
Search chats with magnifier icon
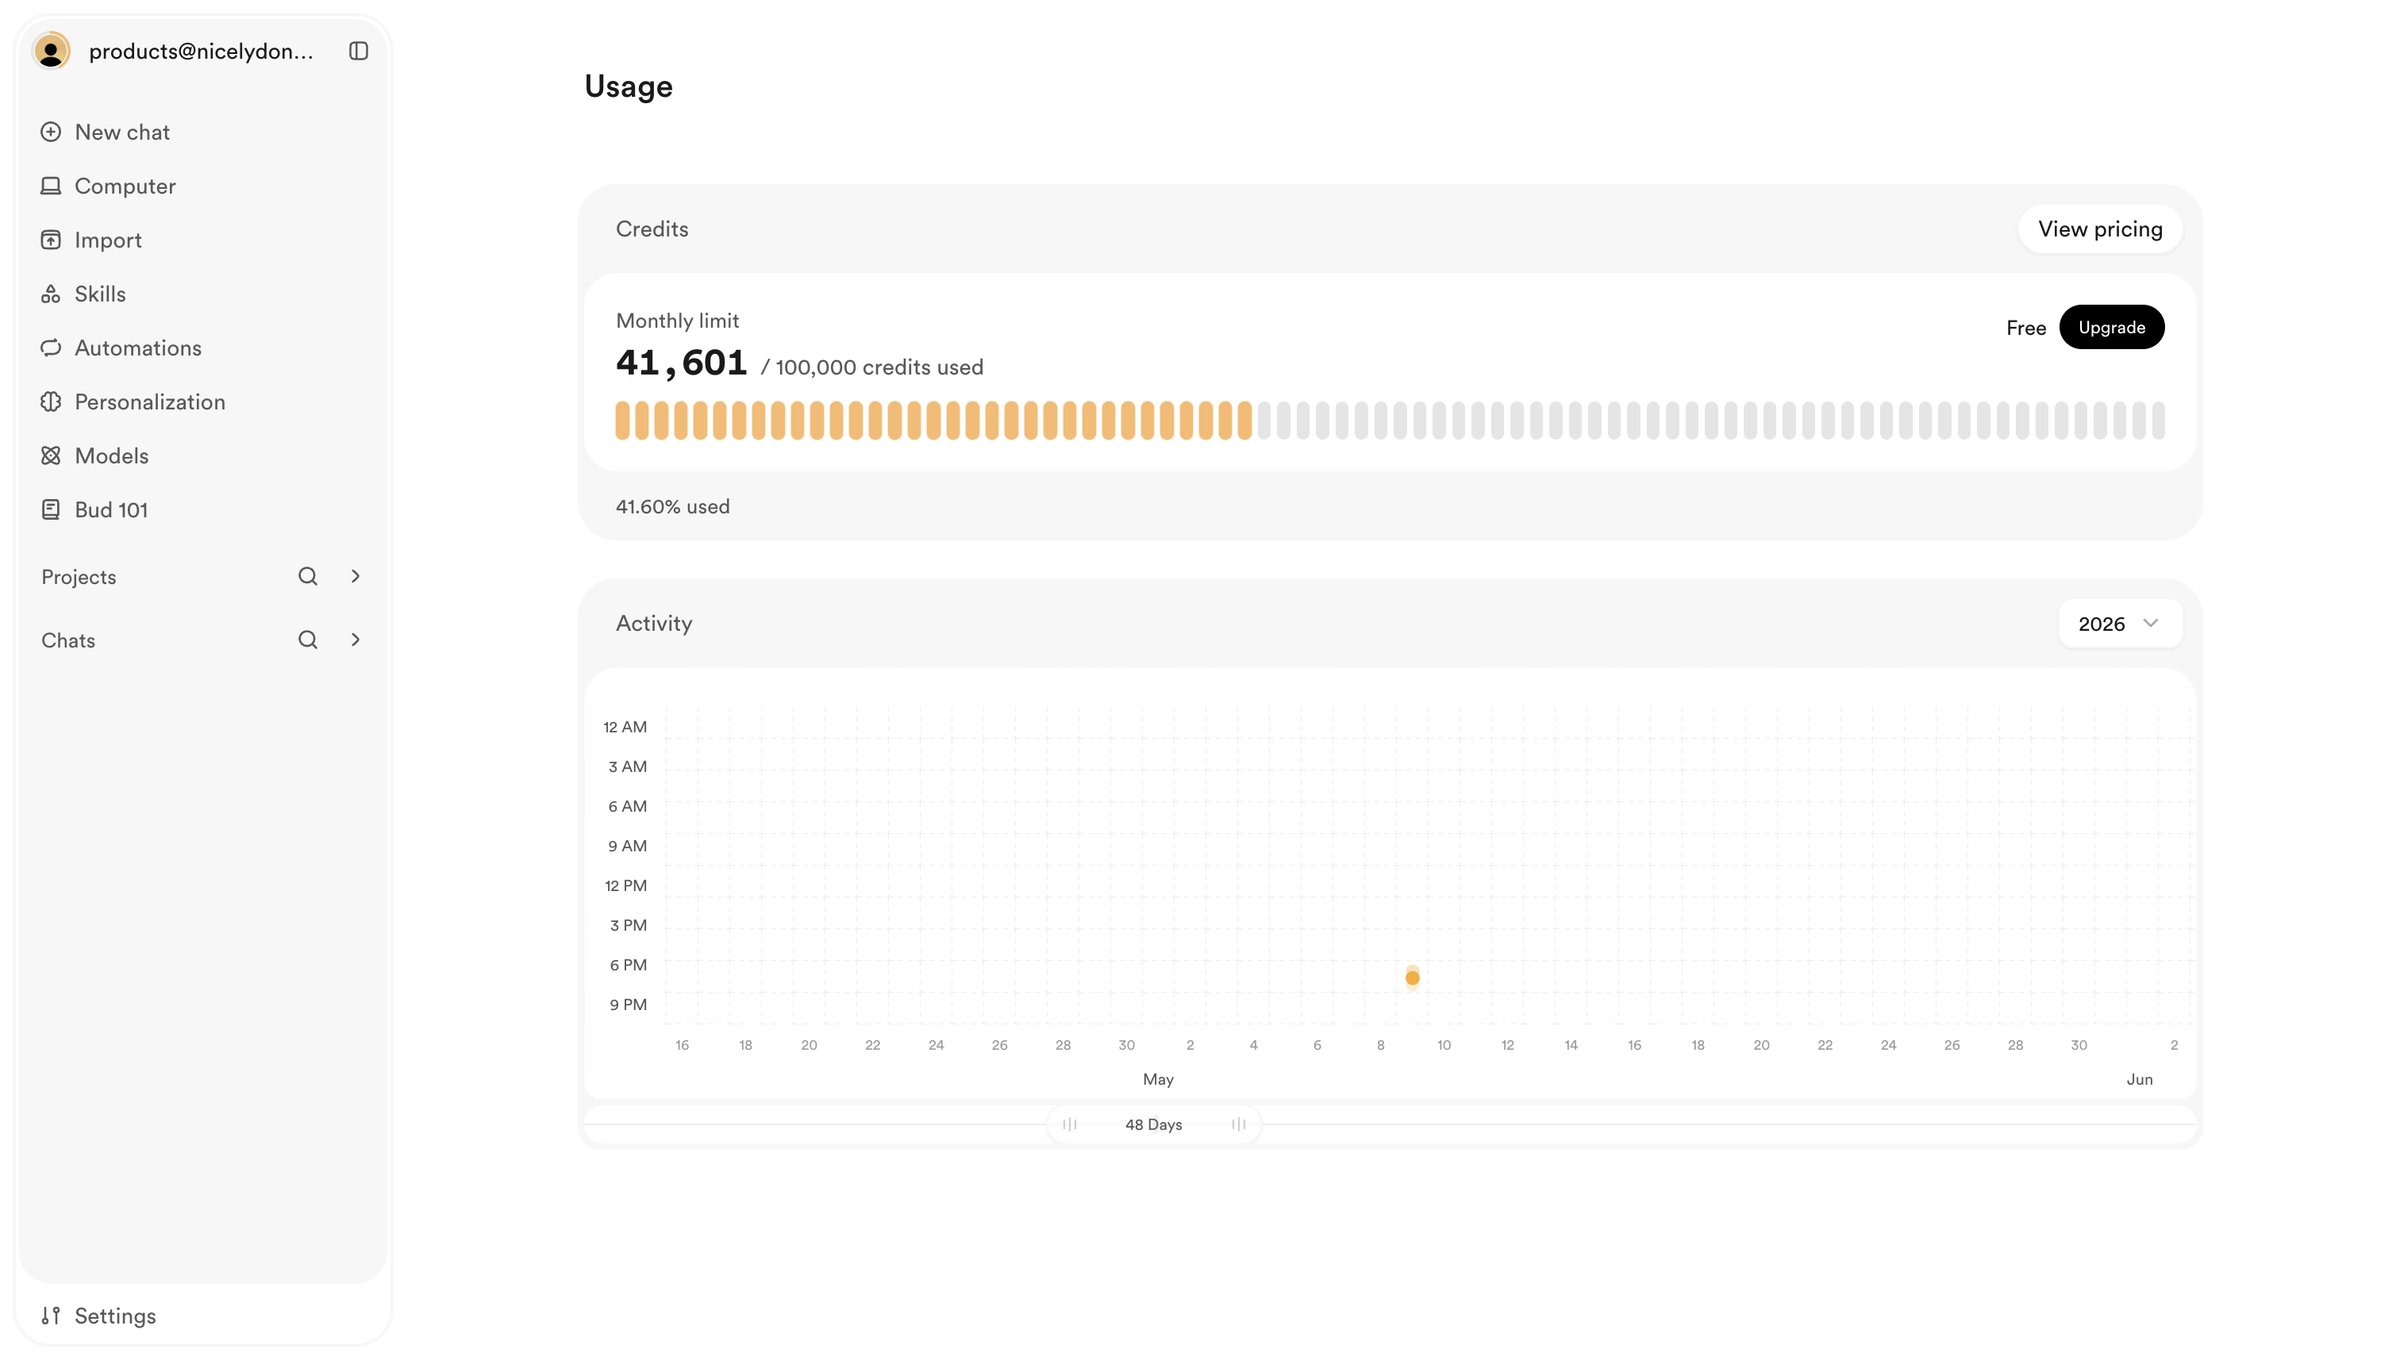tap(308, 640)
